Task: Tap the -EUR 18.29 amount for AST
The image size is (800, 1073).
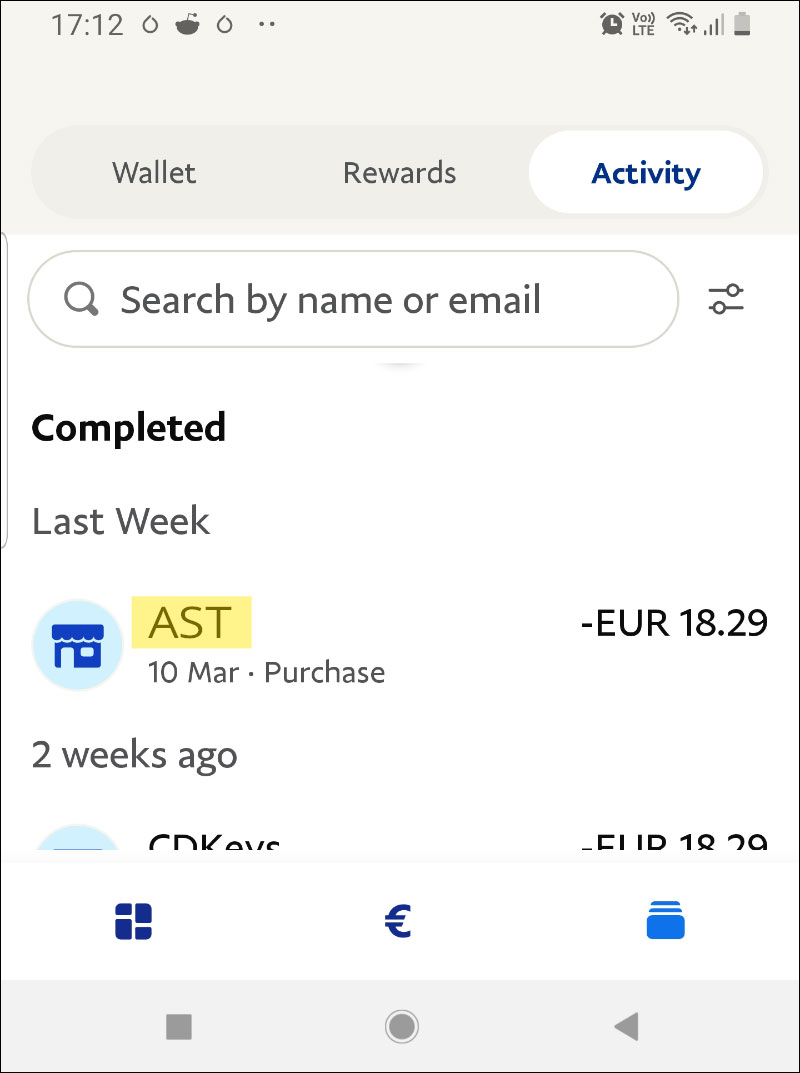Action: point(675,622)
